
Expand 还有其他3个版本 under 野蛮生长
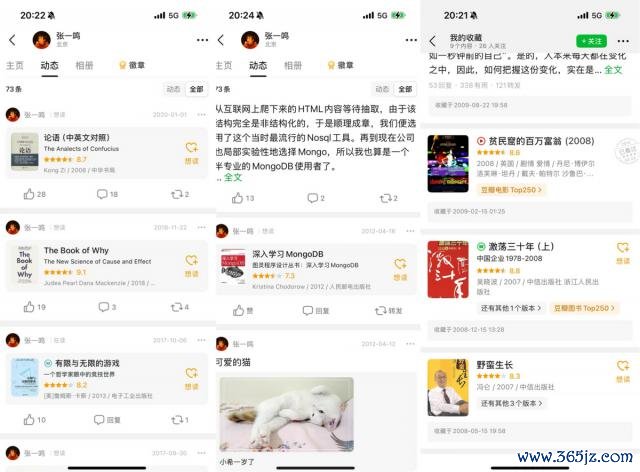pyautogui.click(x=511, y=403)
